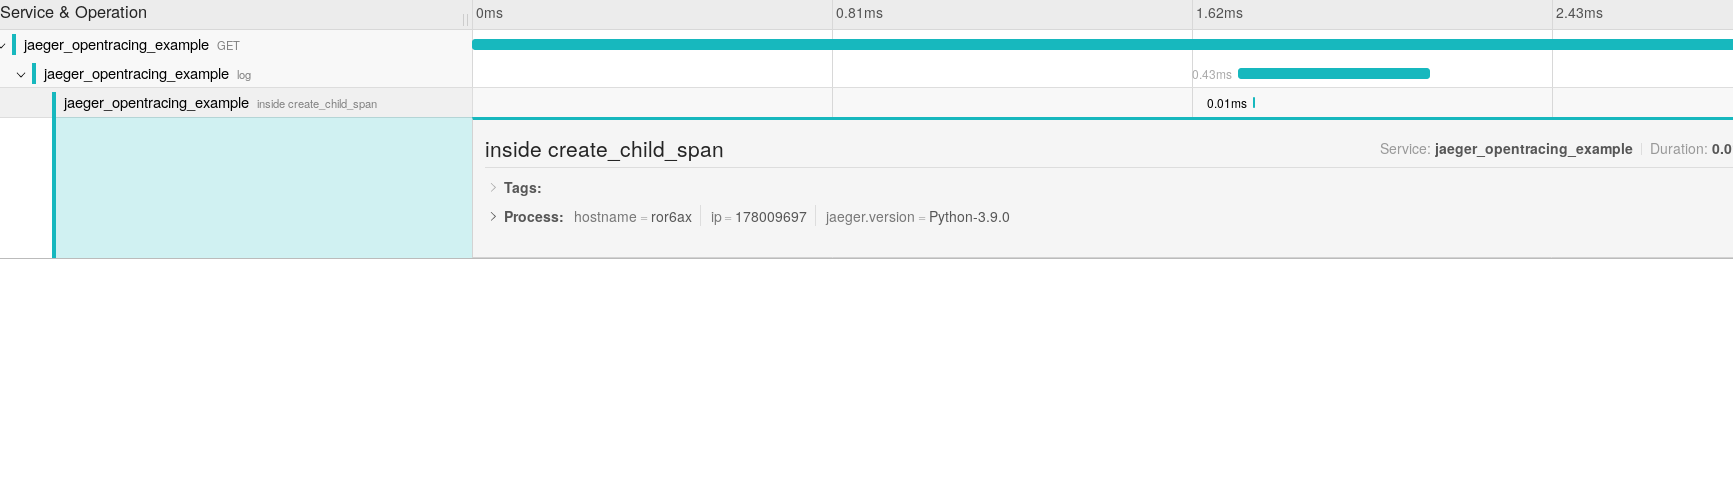Collapse the jaeger_opentracing_example GET root span

point(3,45)
